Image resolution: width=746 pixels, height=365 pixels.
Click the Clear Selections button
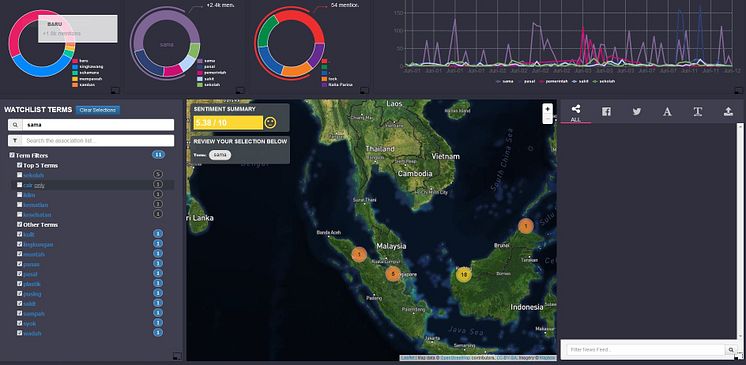click(98, 110)
